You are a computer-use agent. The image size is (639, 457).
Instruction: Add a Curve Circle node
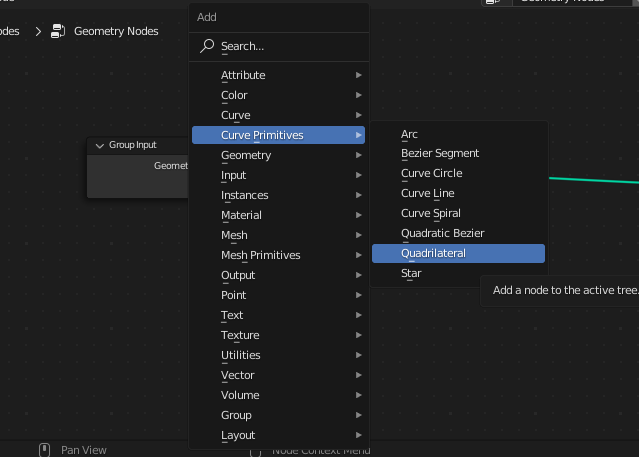(x=458, y=173)
